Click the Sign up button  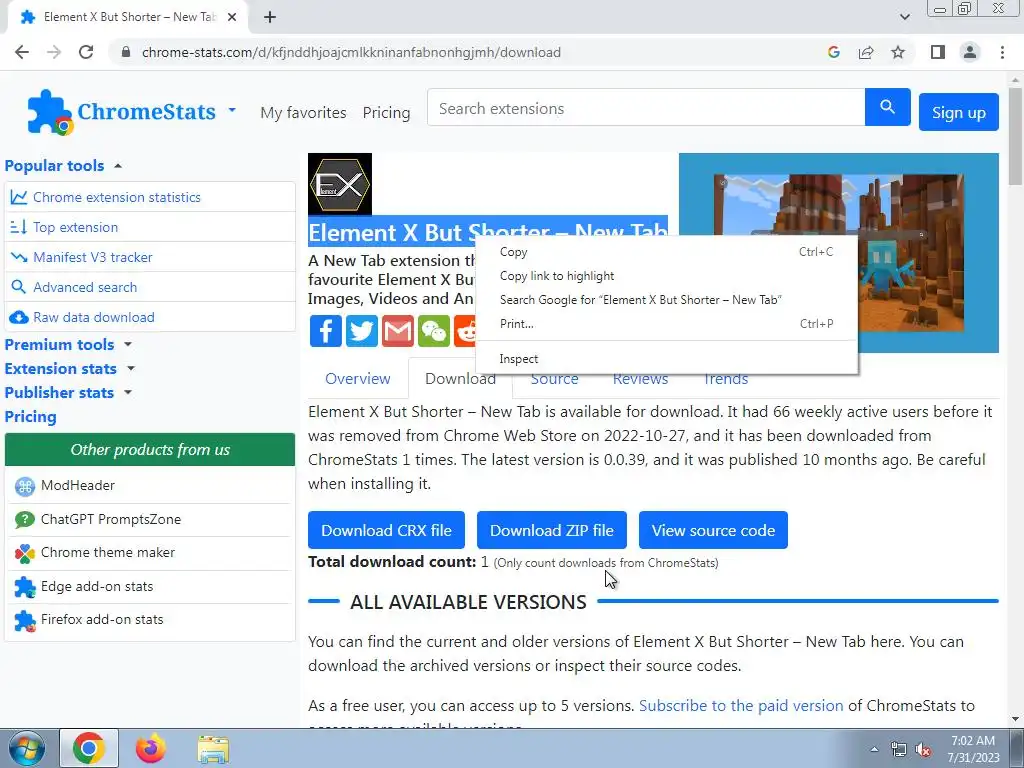click(958, 112)
